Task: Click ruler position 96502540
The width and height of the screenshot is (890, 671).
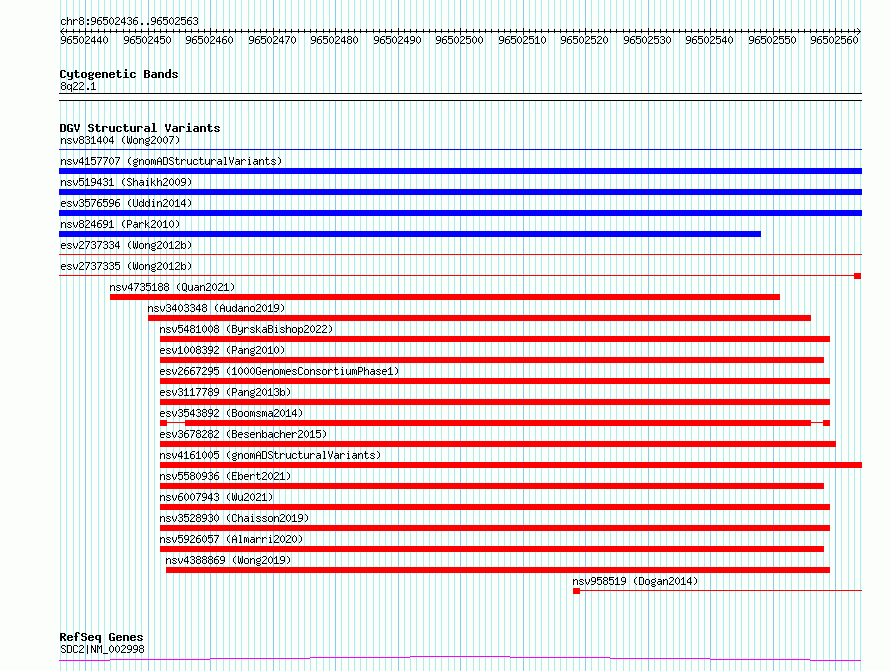Action: pos(710,40)
